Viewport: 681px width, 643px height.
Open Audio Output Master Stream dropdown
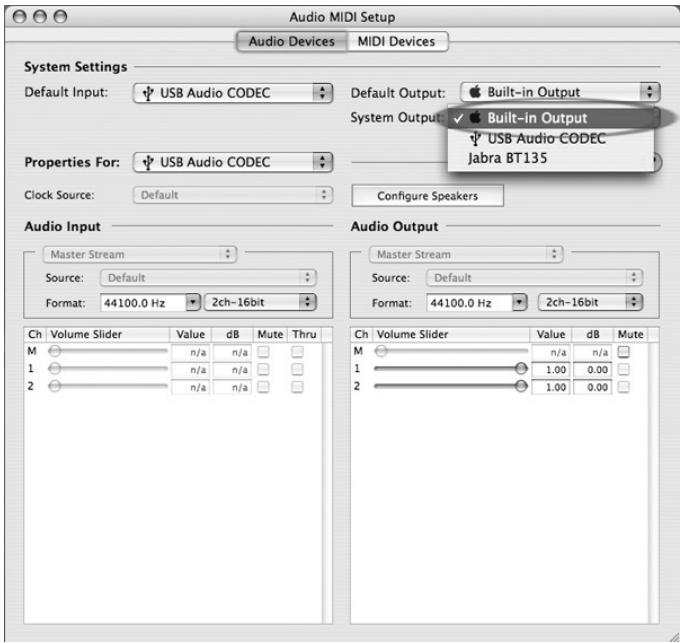466,254
